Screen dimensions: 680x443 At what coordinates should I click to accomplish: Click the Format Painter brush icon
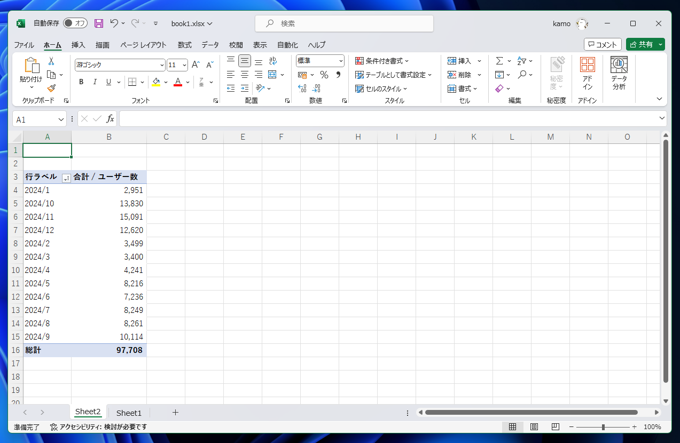(x=51, y=88)
